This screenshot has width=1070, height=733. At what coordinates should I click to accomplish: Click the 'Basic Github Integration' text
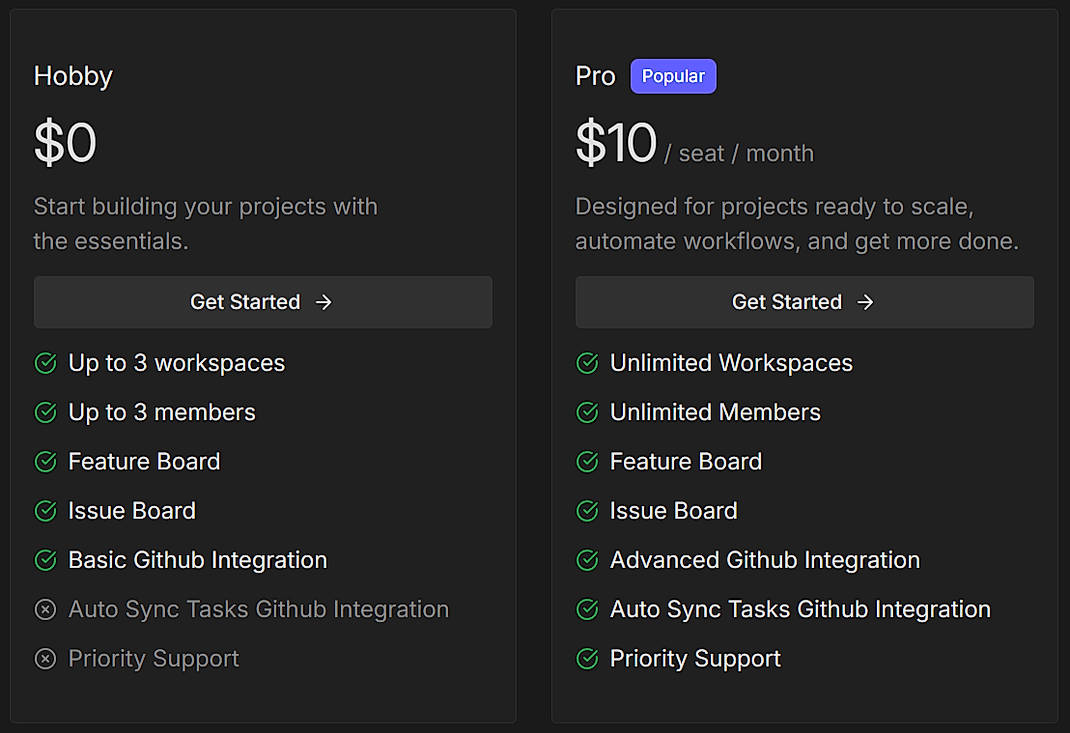[x=198, y=560]
